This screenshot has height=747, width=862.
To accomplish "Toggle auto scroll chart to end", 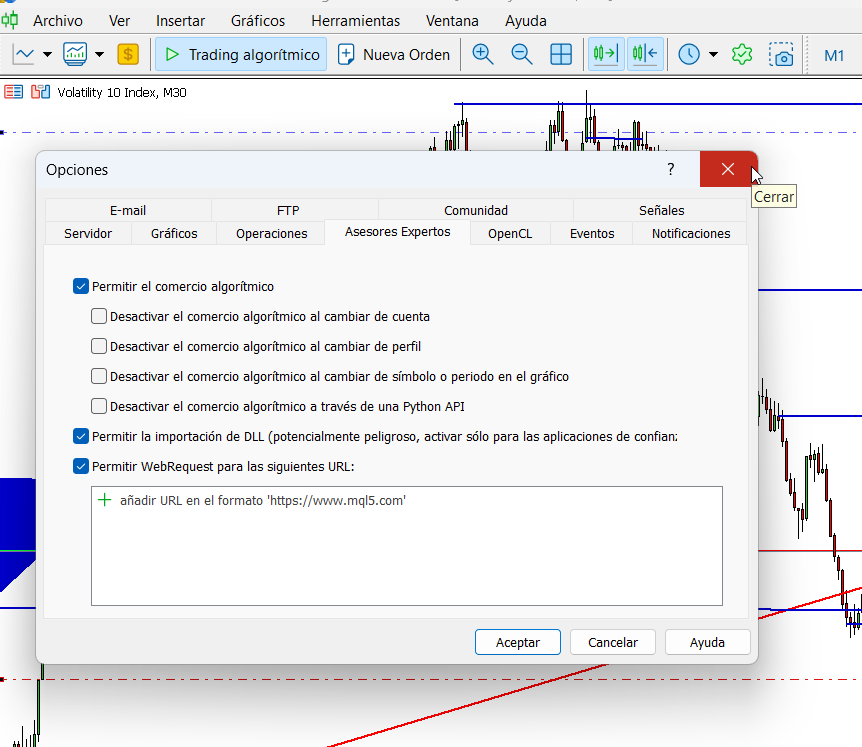I will click(x=606, y=54).
